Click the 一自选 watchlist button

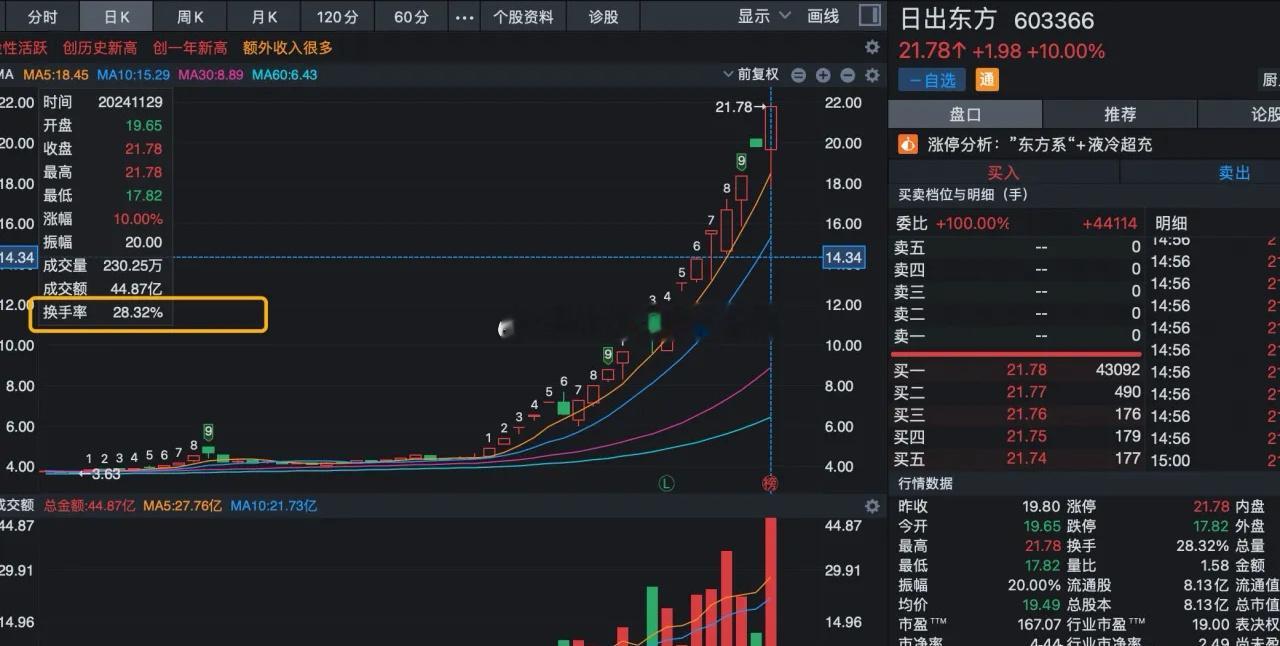[x=933, y=80]
